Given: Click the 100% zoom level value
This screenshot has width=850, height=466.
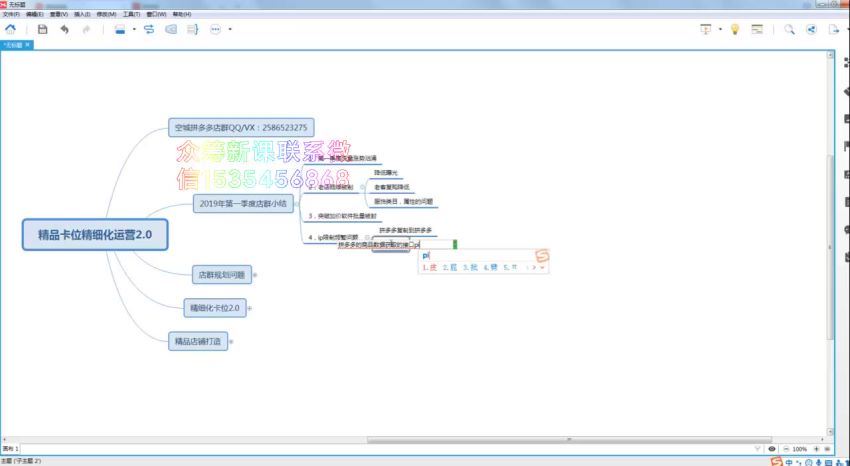Looking at the screenshot, I should (x=800, y=449).
